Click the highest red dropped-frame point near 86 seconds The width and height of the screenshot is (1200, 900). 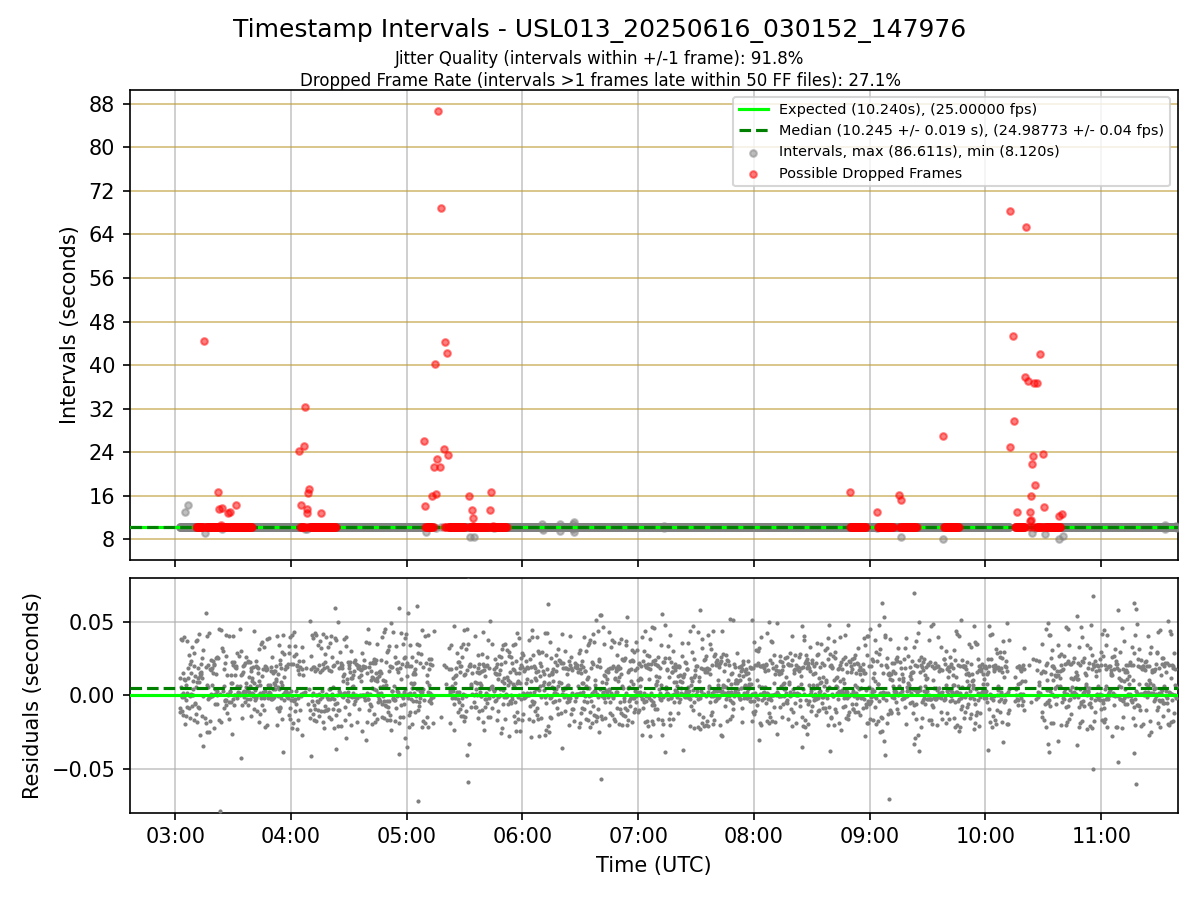point(438,111)
